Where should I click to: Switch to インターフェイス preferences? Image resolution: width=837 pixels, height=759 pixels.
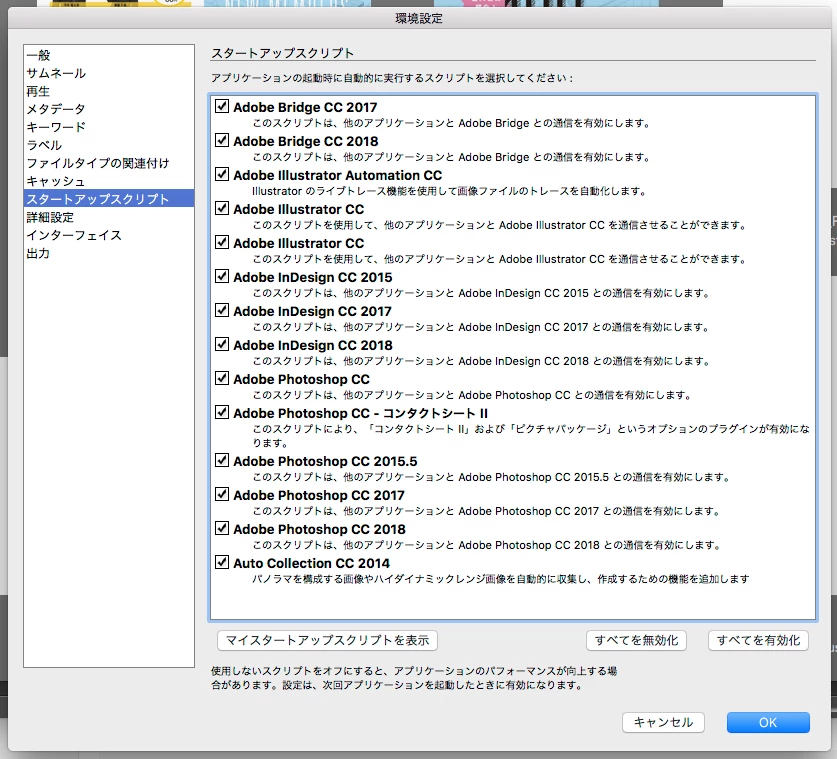click(x=109, y=235)
